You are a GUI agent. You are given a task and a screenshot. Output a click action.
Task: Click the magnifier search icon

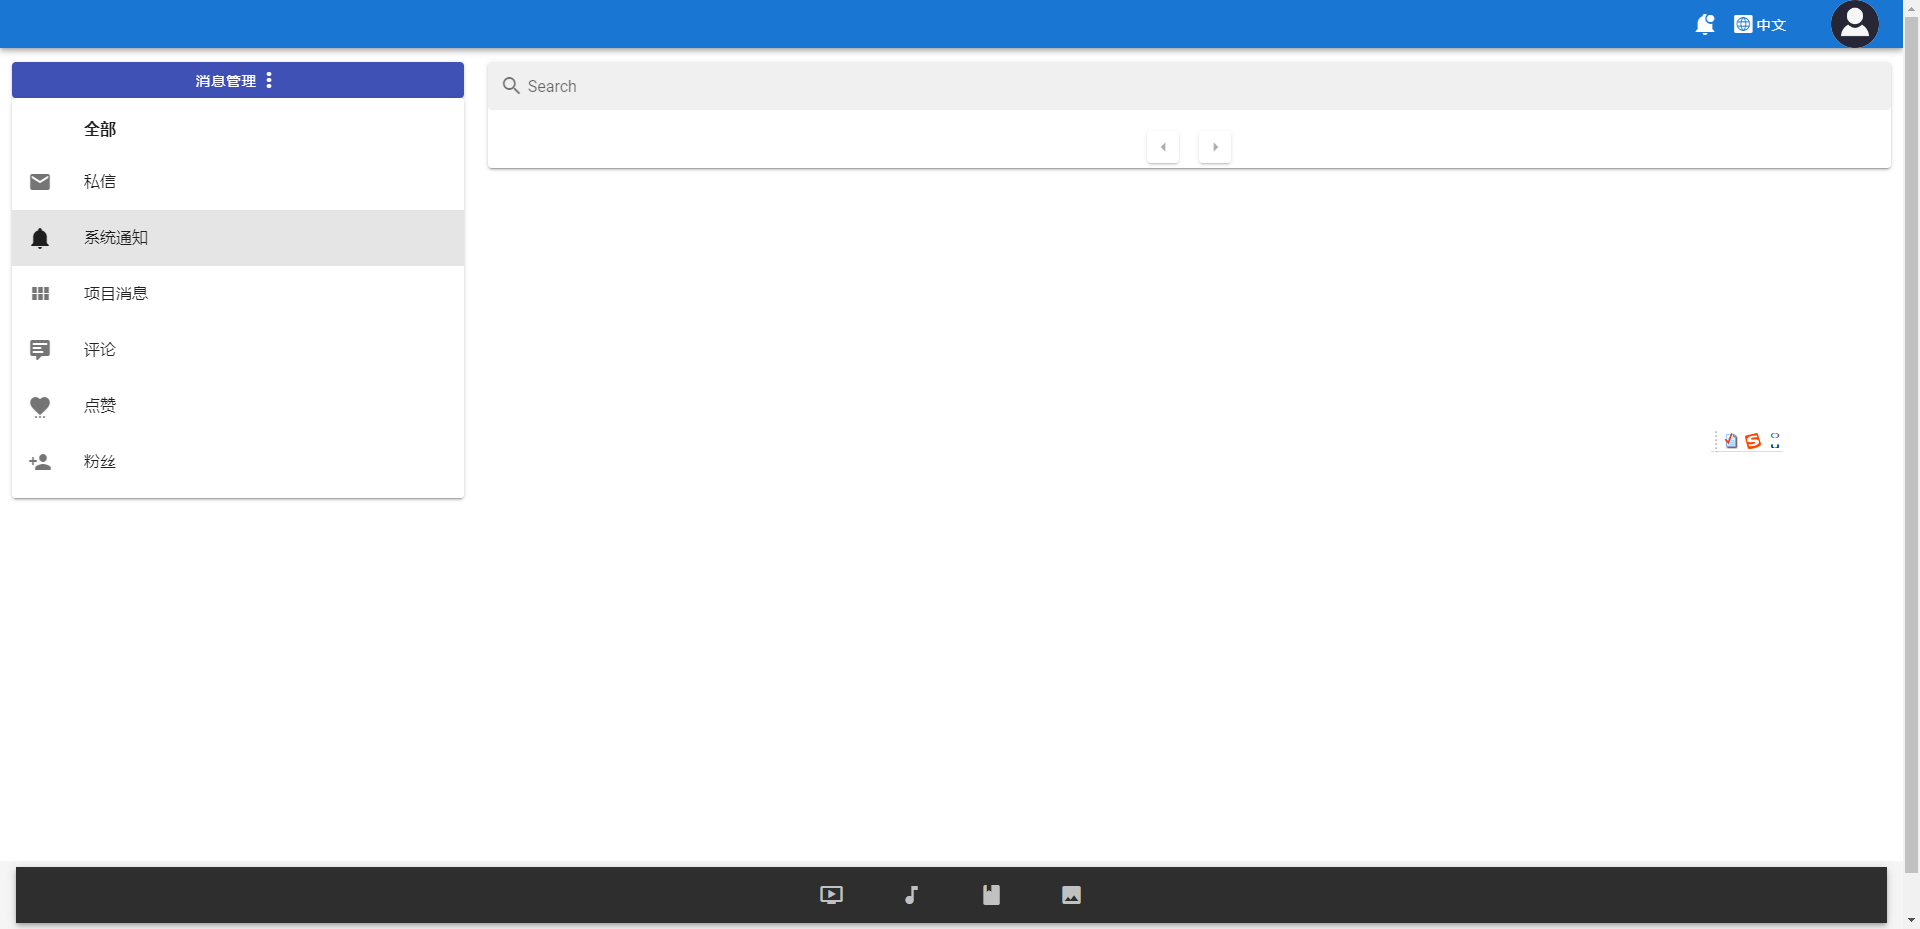click(511, 86)
